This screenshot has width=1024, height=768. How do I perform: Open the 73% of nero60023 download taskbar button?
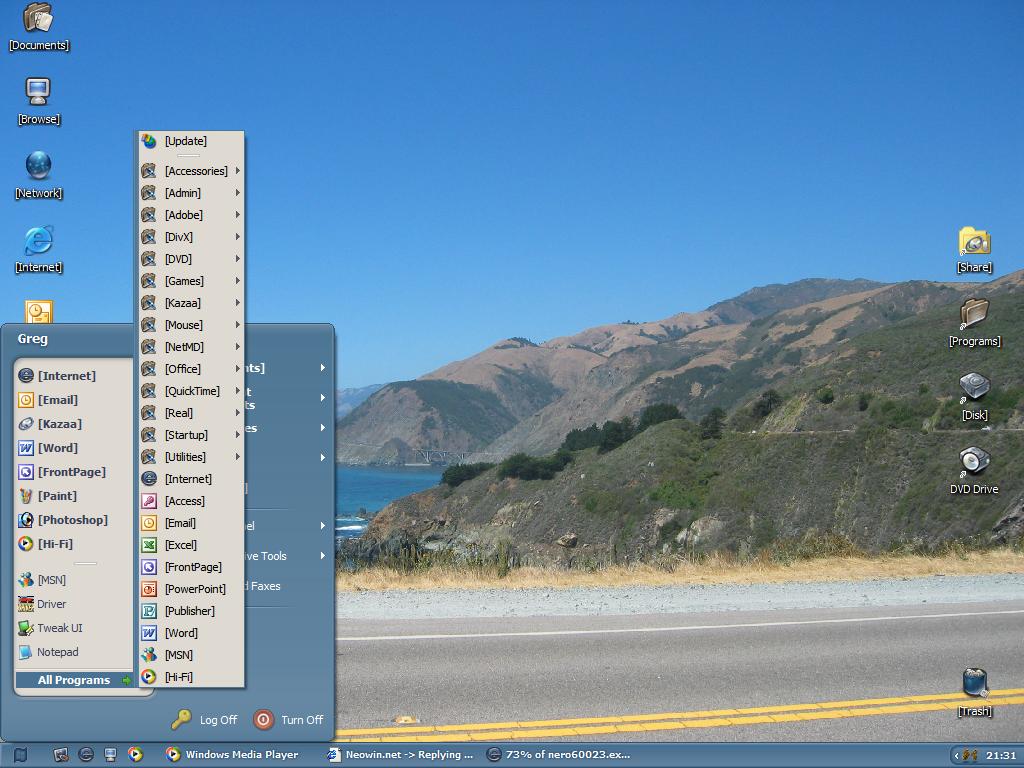(x=560, y=754)
